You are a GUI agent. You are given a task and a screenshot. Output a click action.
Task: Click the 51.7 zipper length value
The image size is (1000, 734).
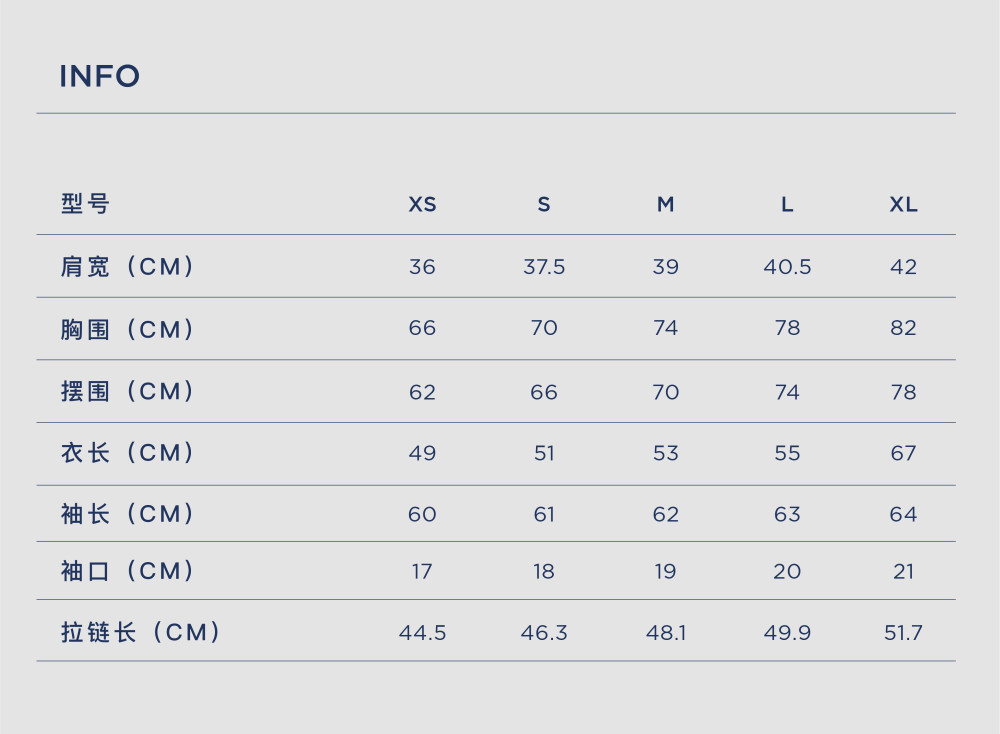[x=903, y=633]
